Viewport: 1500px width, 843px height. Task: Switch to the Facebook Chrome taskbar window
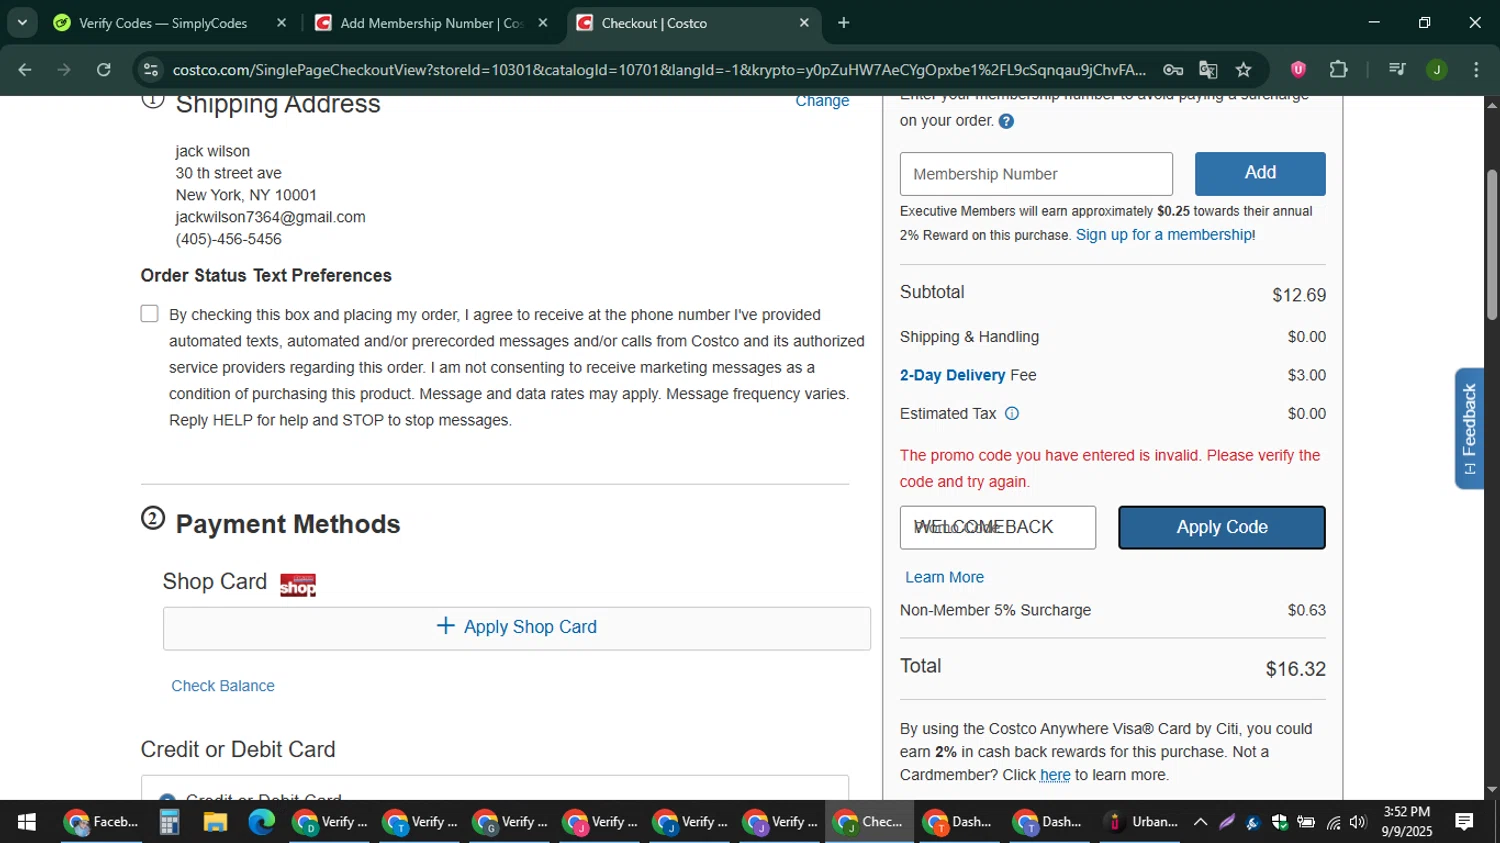pyautogui.click(x=100, y=822)
